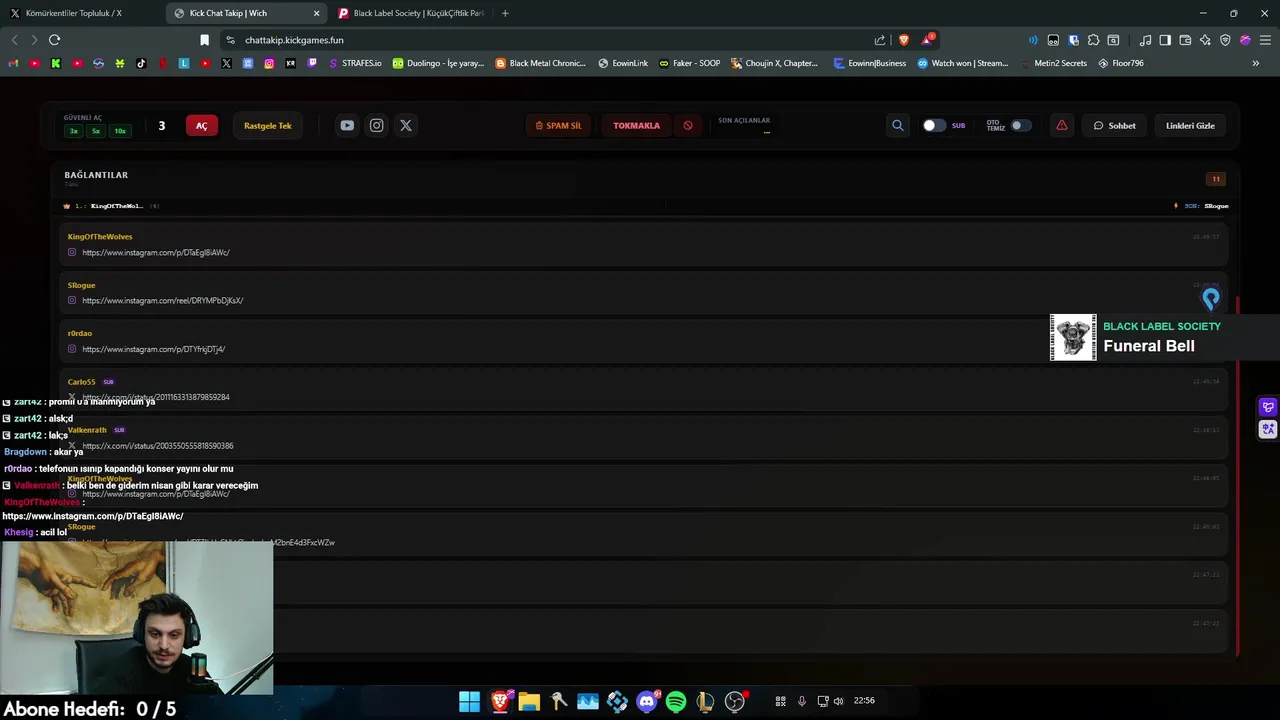The height and width of the screenshot is (720, 1280).
Task: Open the Windows Start menu
Action: (469, 702)
